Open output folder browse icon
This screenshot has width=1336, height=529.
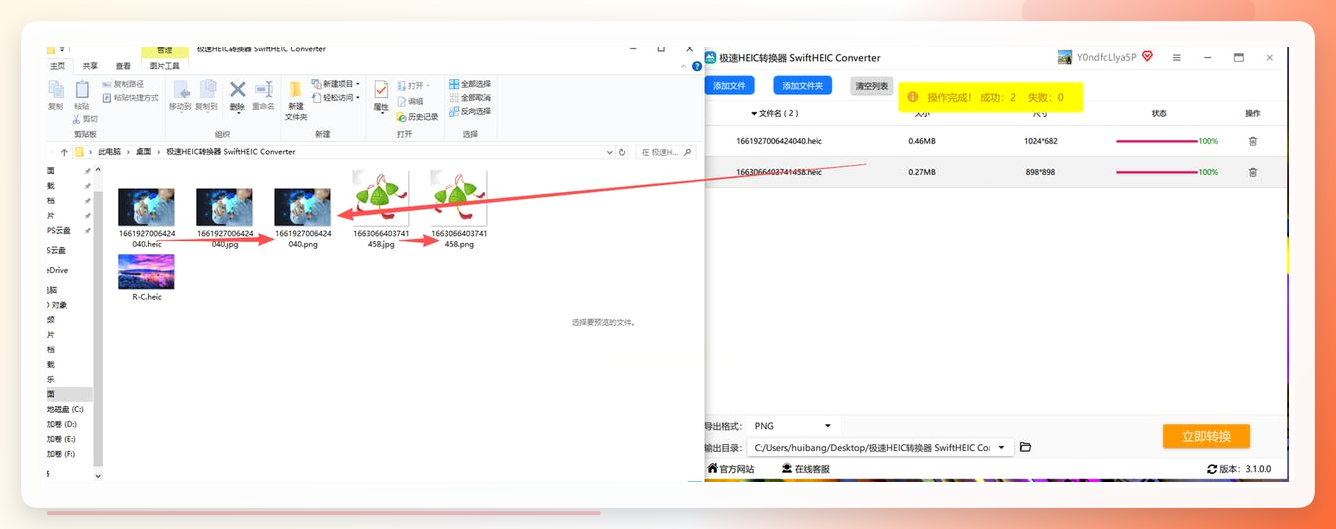coord(1025,447)
